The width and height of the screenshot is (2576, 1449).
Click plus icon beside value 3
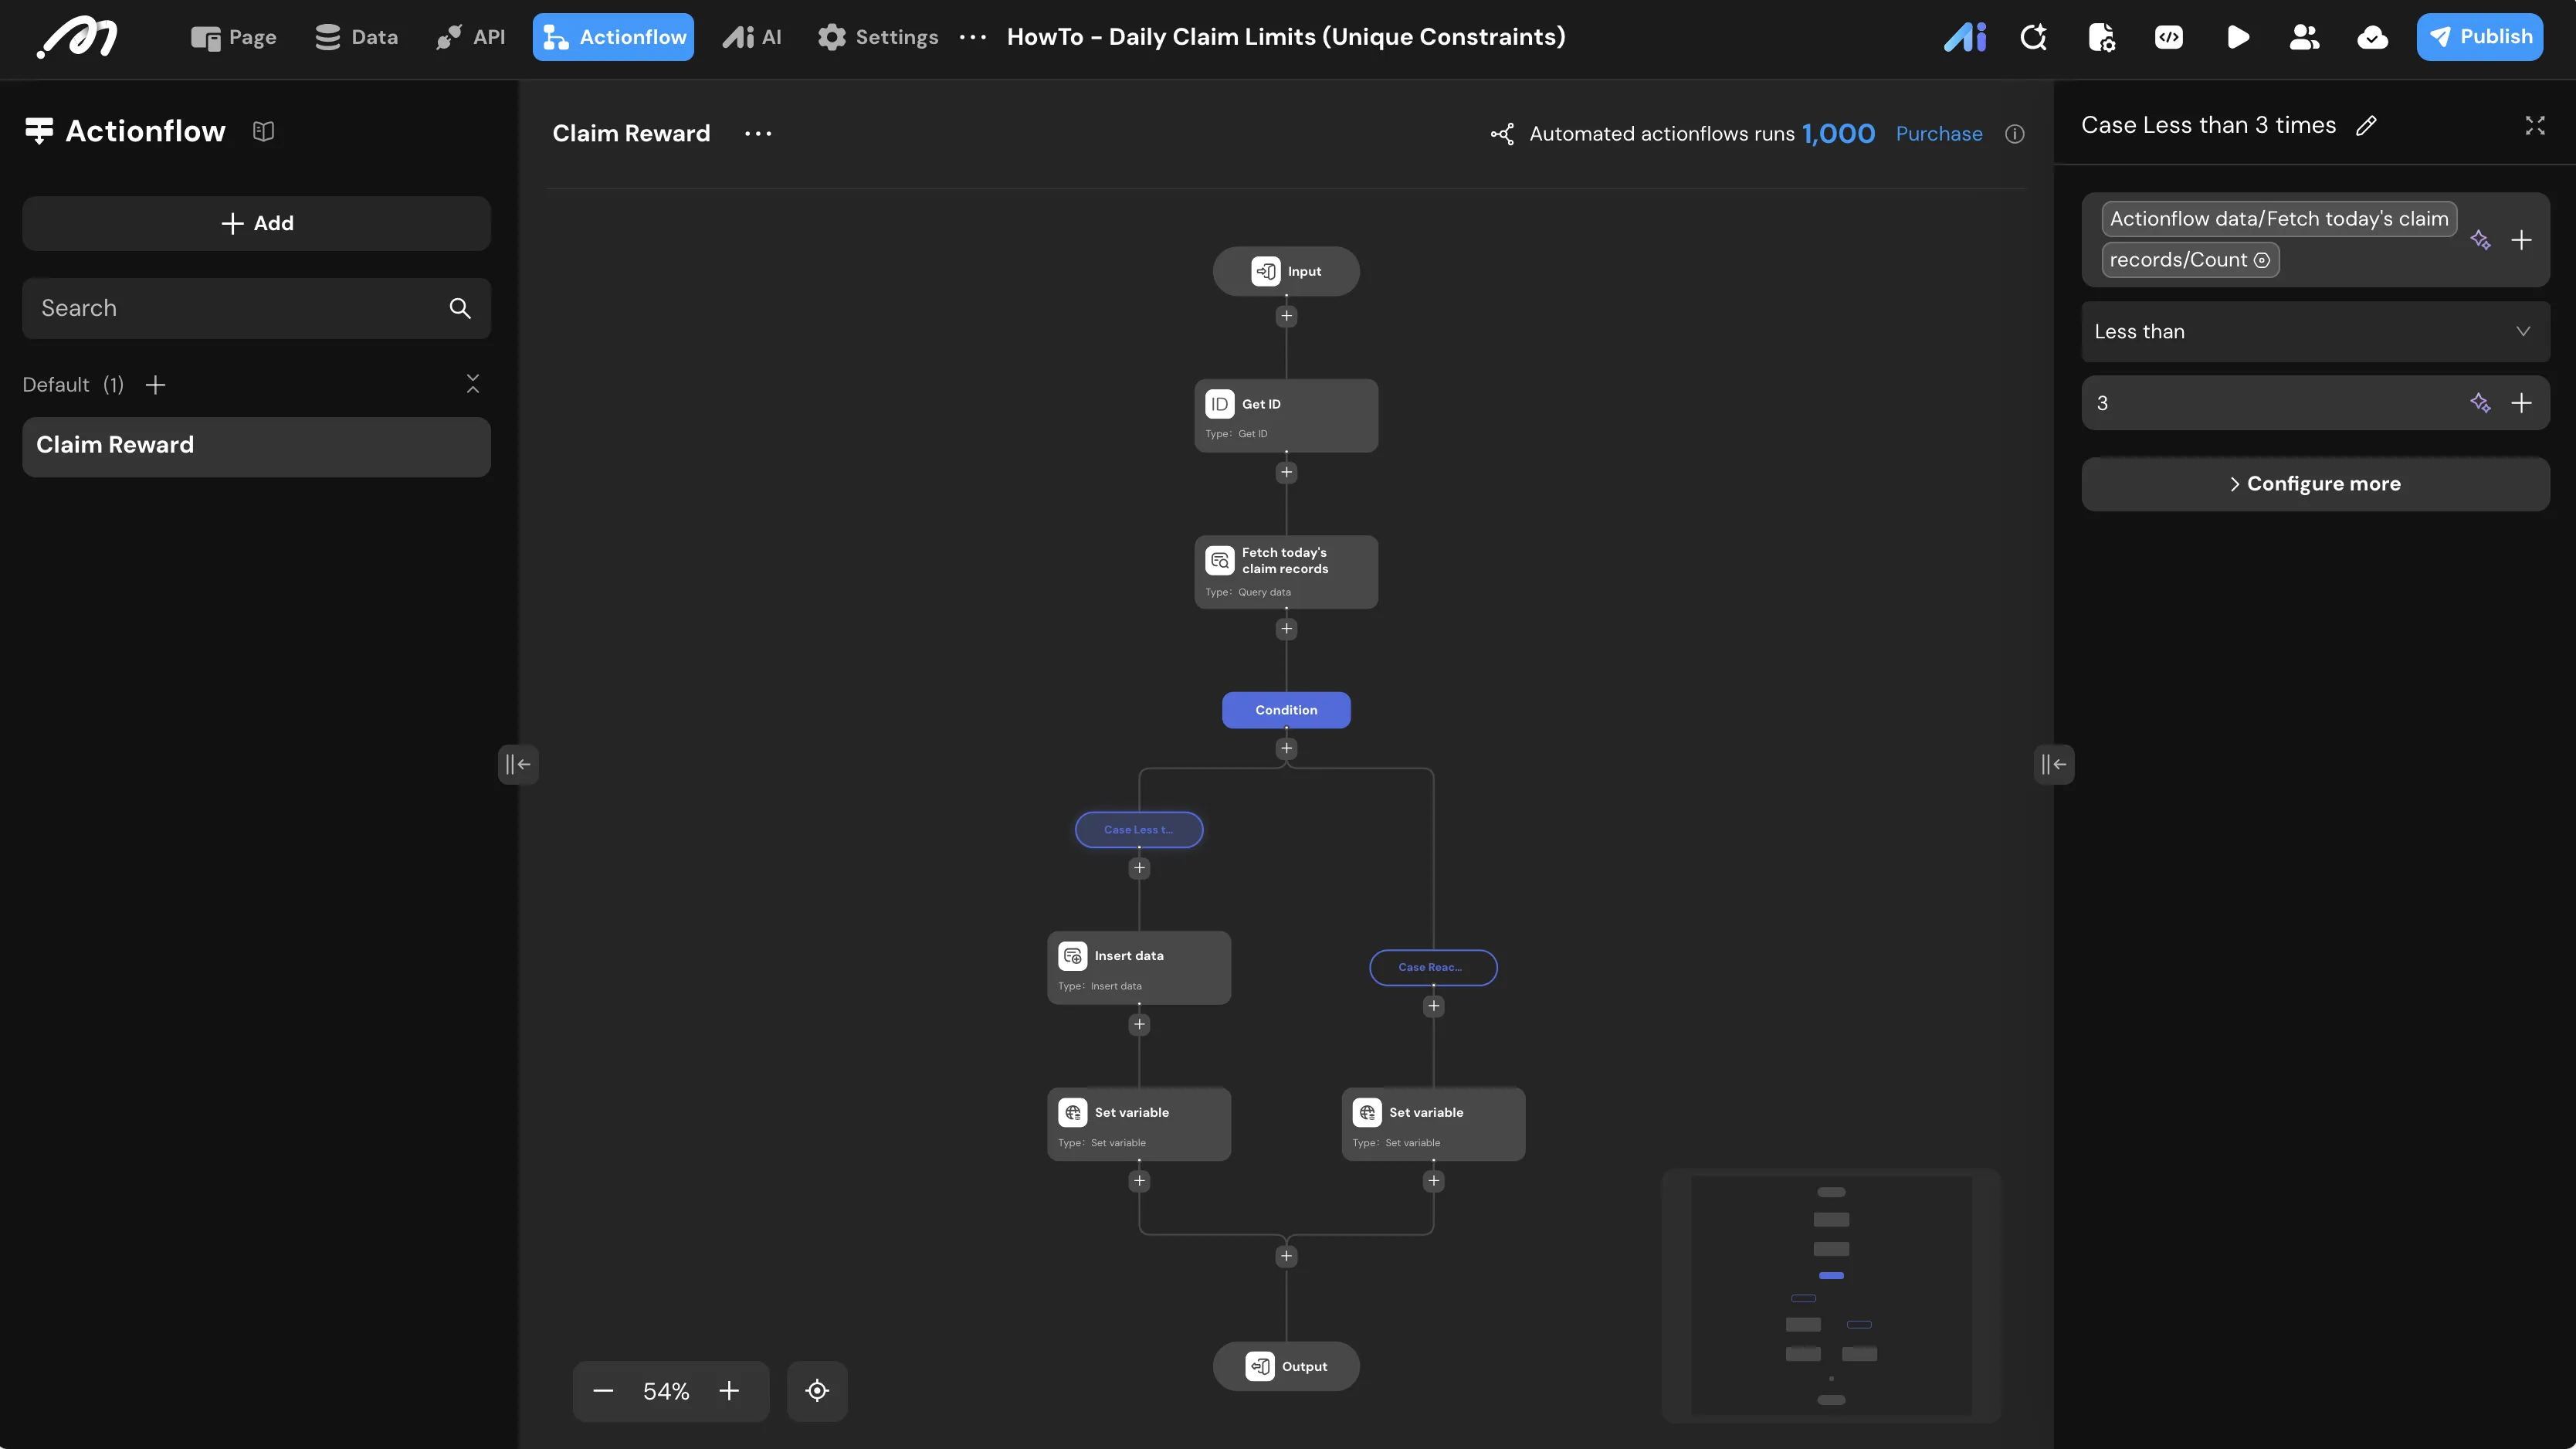(x=2522, y=403)
